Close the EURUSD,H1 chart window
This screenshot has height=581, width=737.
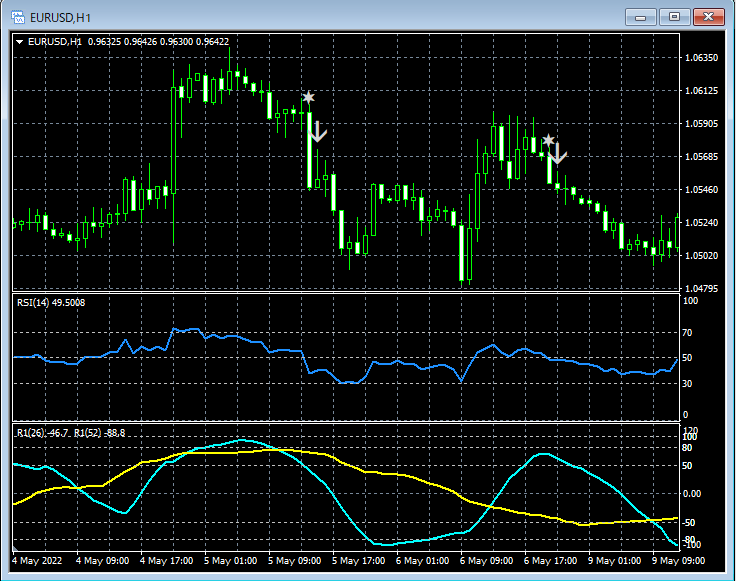coord(709,16)
